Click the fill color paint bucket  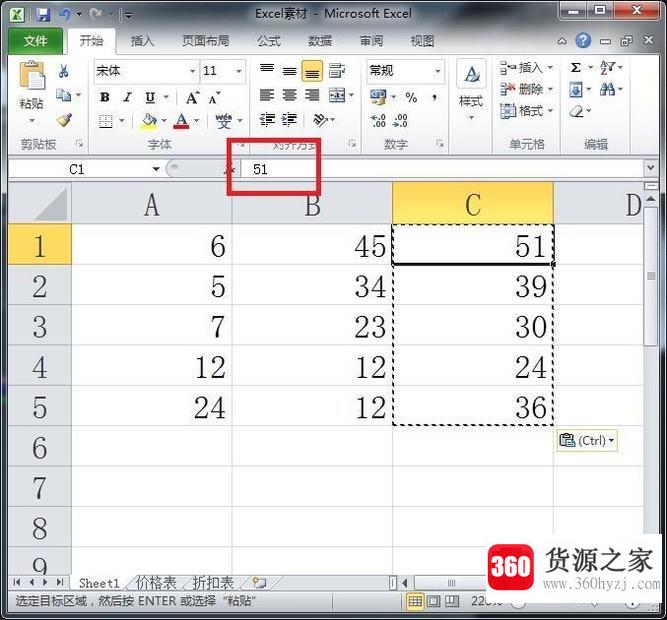[149, 121]
